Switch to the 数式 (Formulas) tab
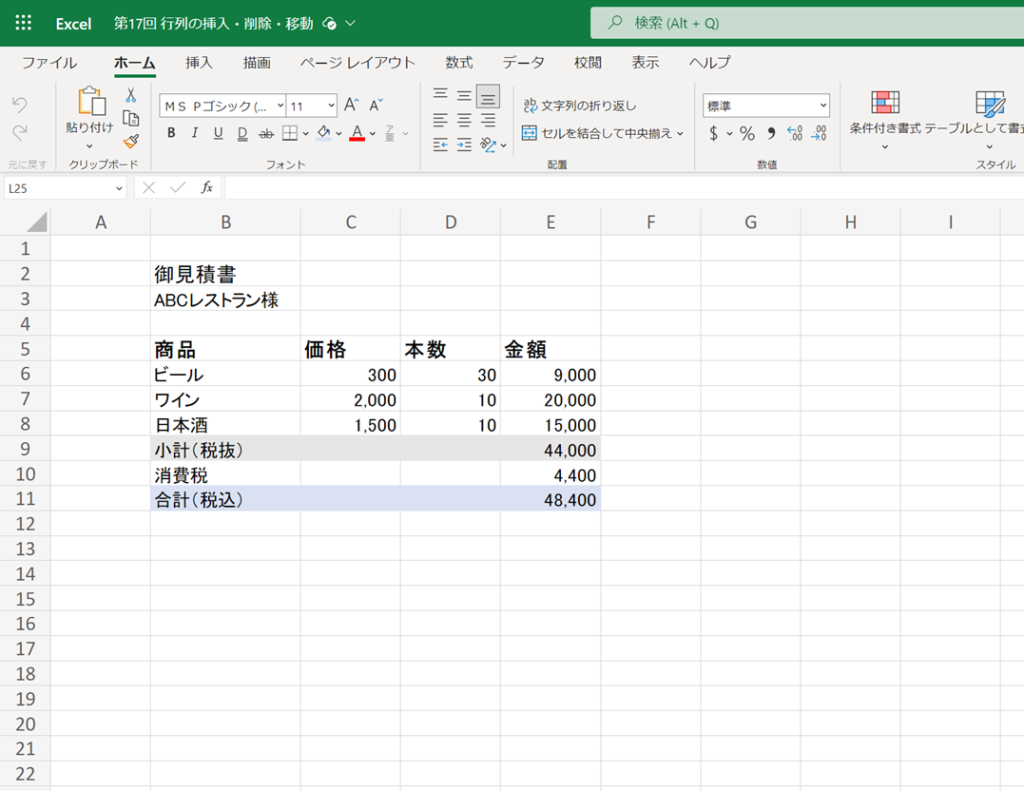The height and width of the screenshot is (791, 1024). point(459,62)
